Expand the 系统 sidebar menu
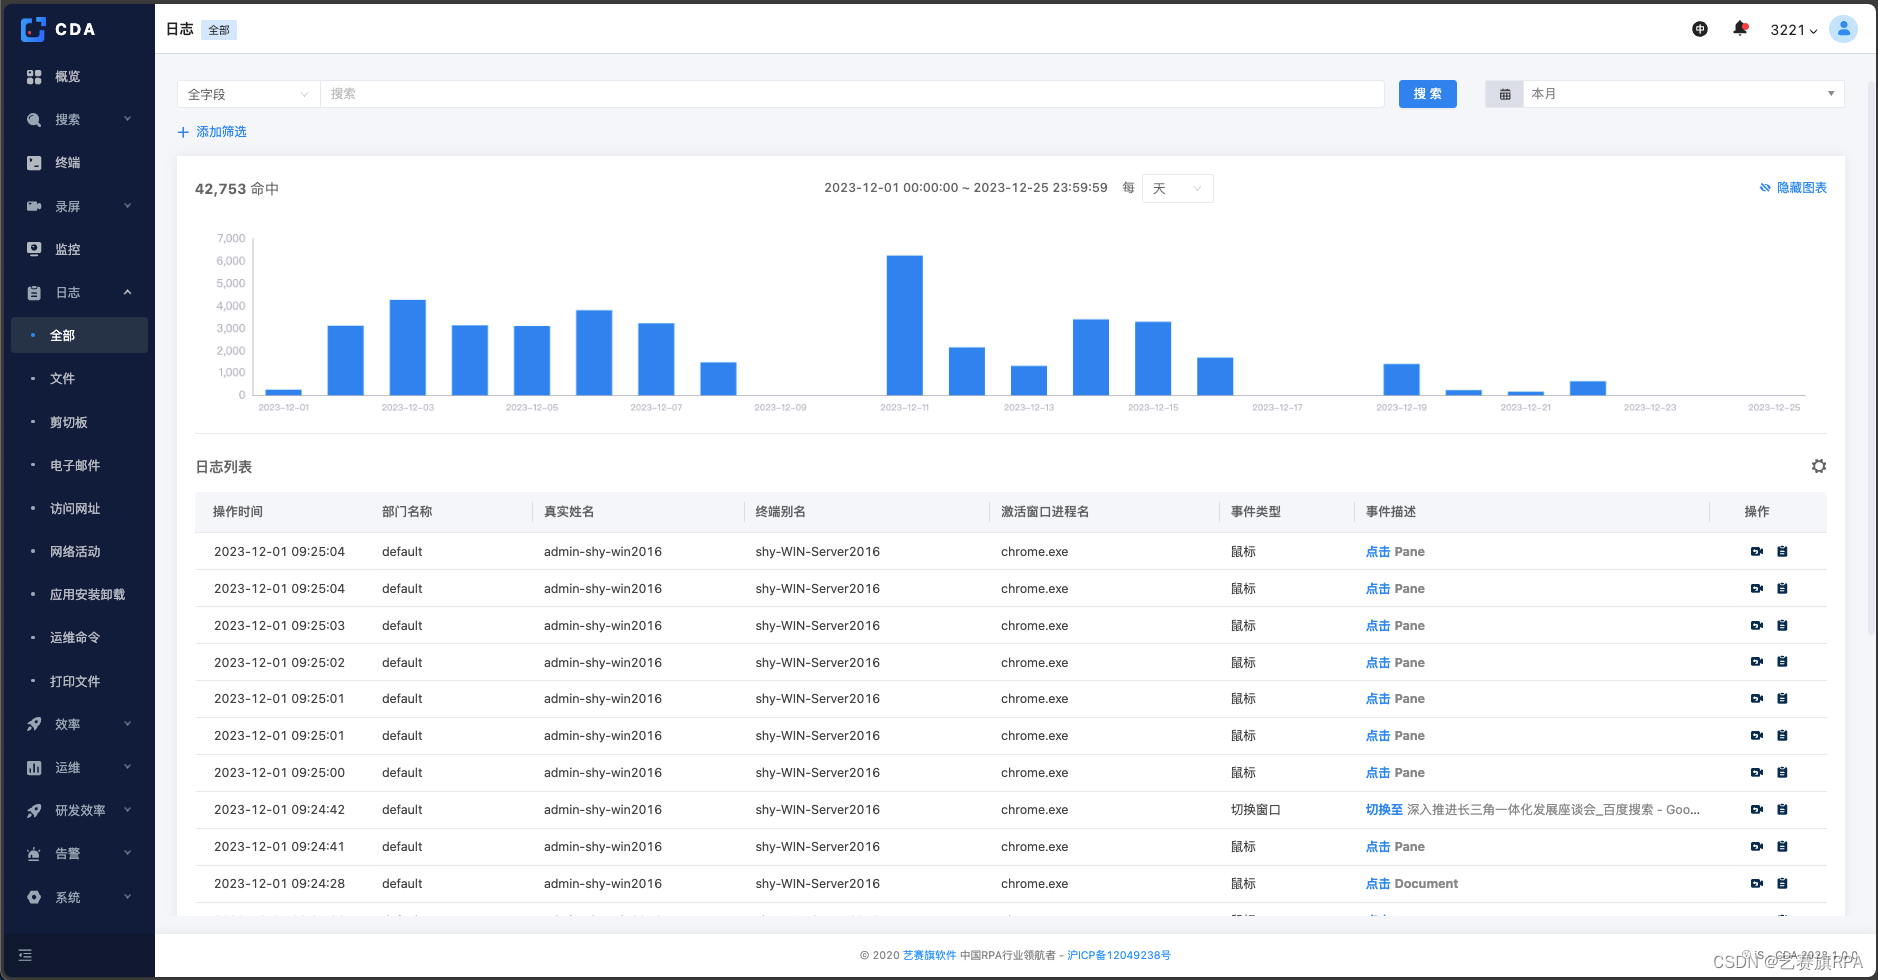Screen dimensions: 1878x980 pos(80,897)
